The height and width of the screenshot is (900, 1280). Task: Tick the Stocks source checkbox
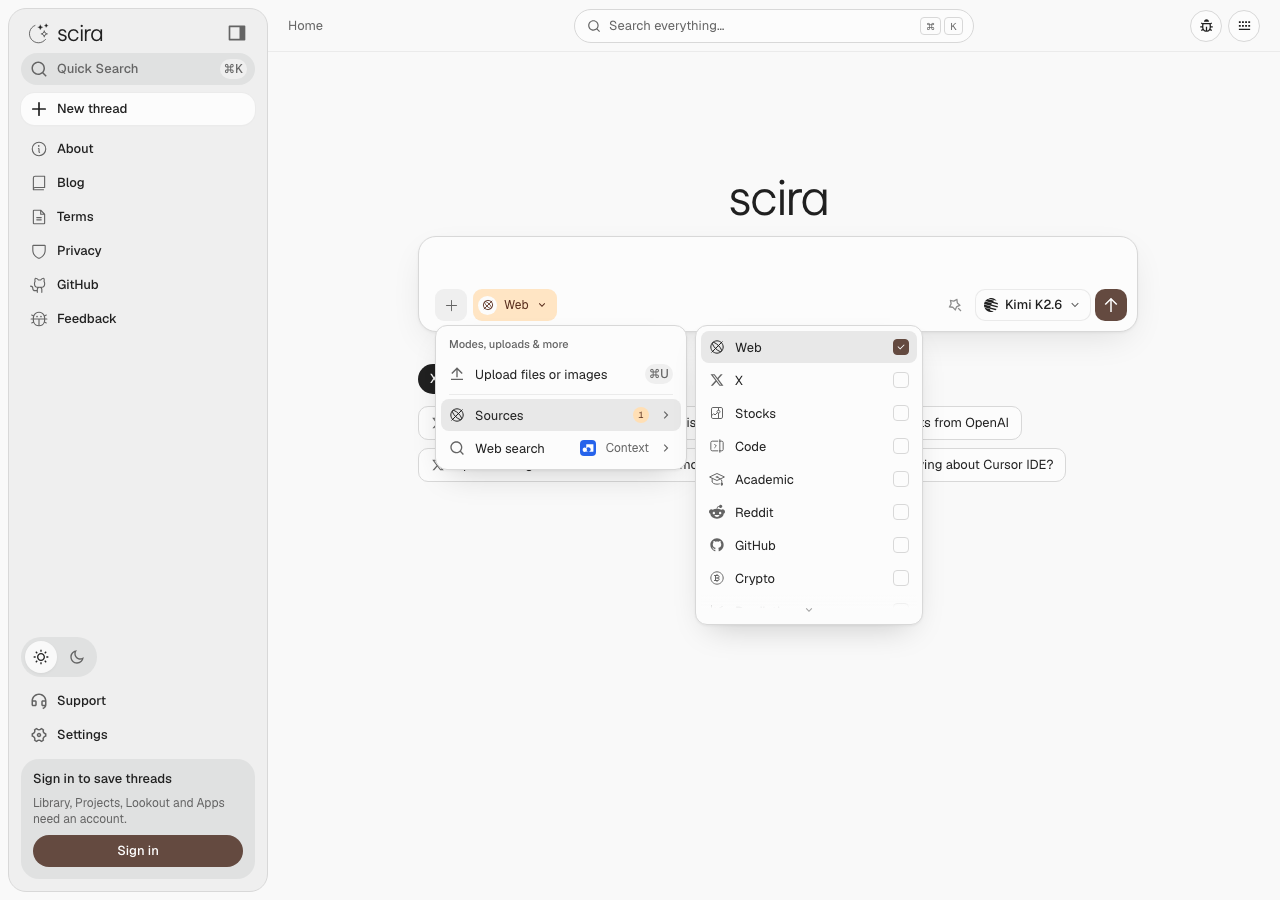pyautogui.click(x=901, y=413)
